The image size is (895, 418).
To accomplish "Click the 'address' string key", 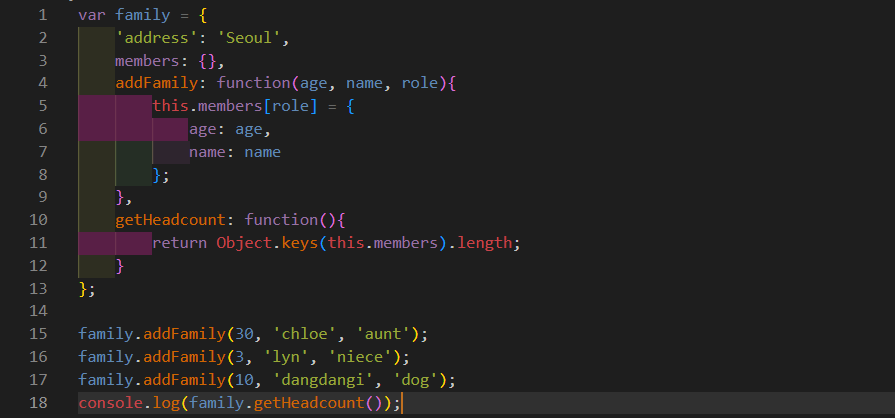I will [x=156, y=38].
